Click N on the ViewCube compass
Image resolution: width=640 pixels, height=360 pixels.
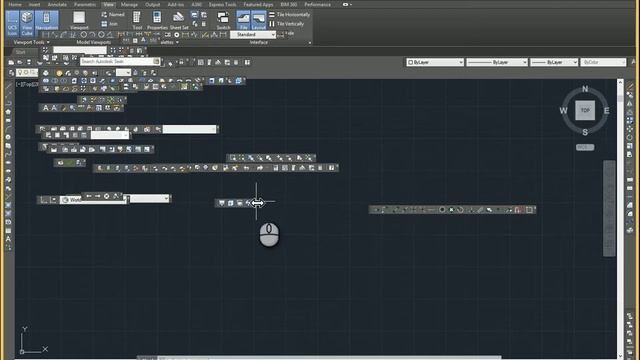pyautogui.click(x=585, y=89)
